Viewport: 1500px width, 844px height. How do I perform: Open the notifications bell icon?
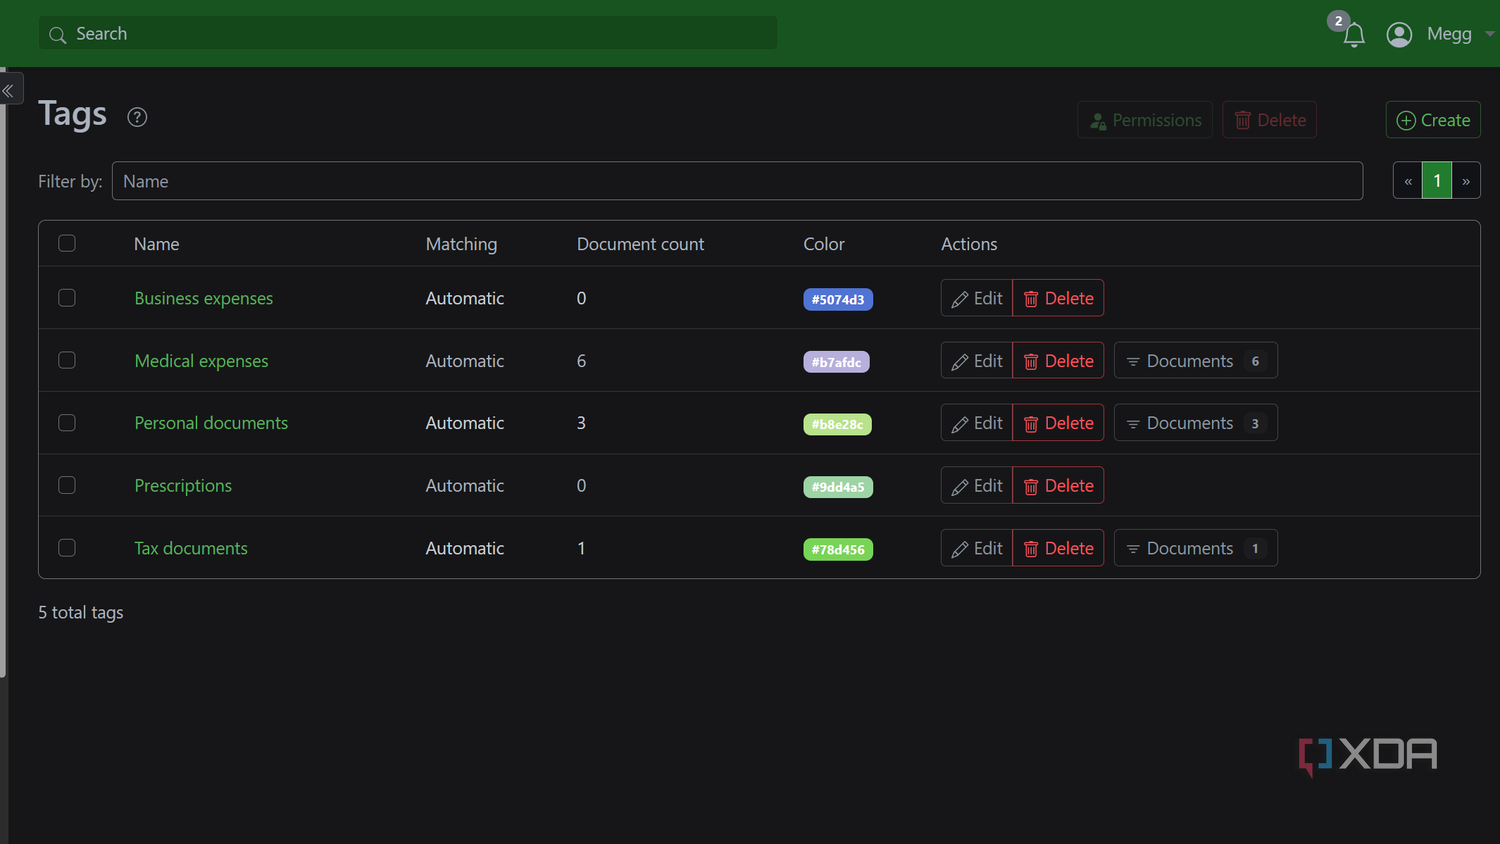1354,36
